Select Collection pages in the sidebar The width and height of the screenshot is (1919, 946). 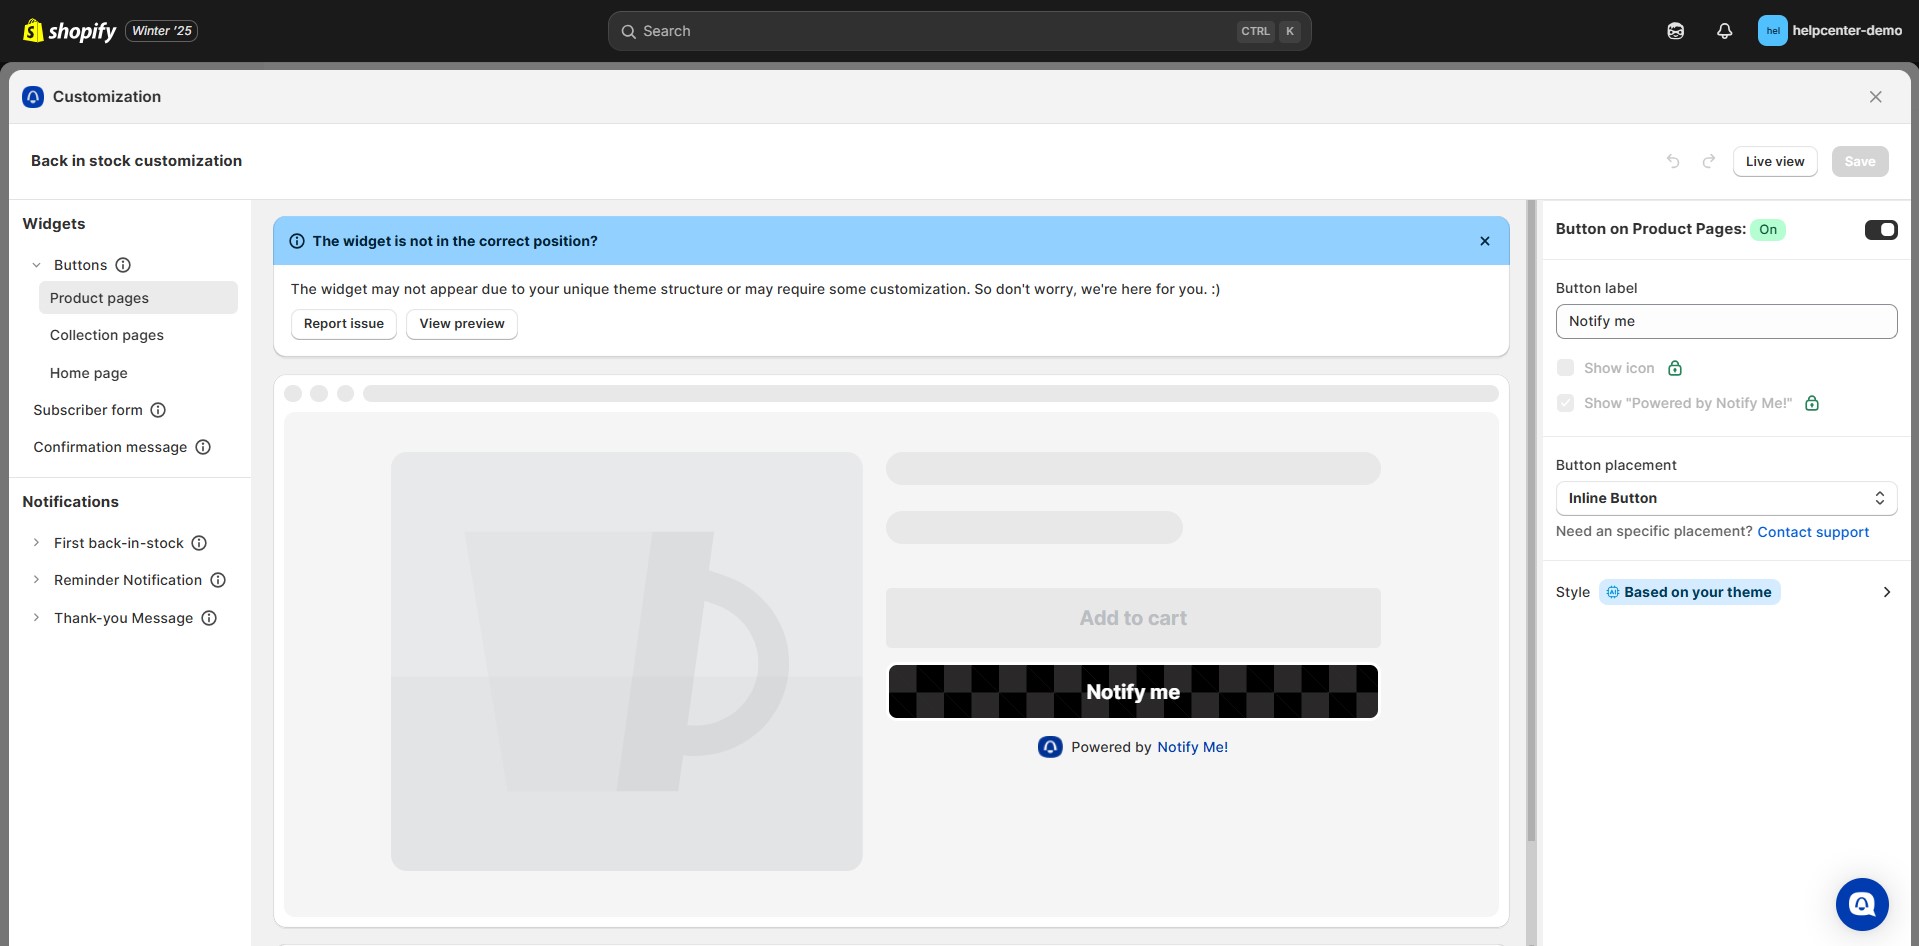(107, 335)
